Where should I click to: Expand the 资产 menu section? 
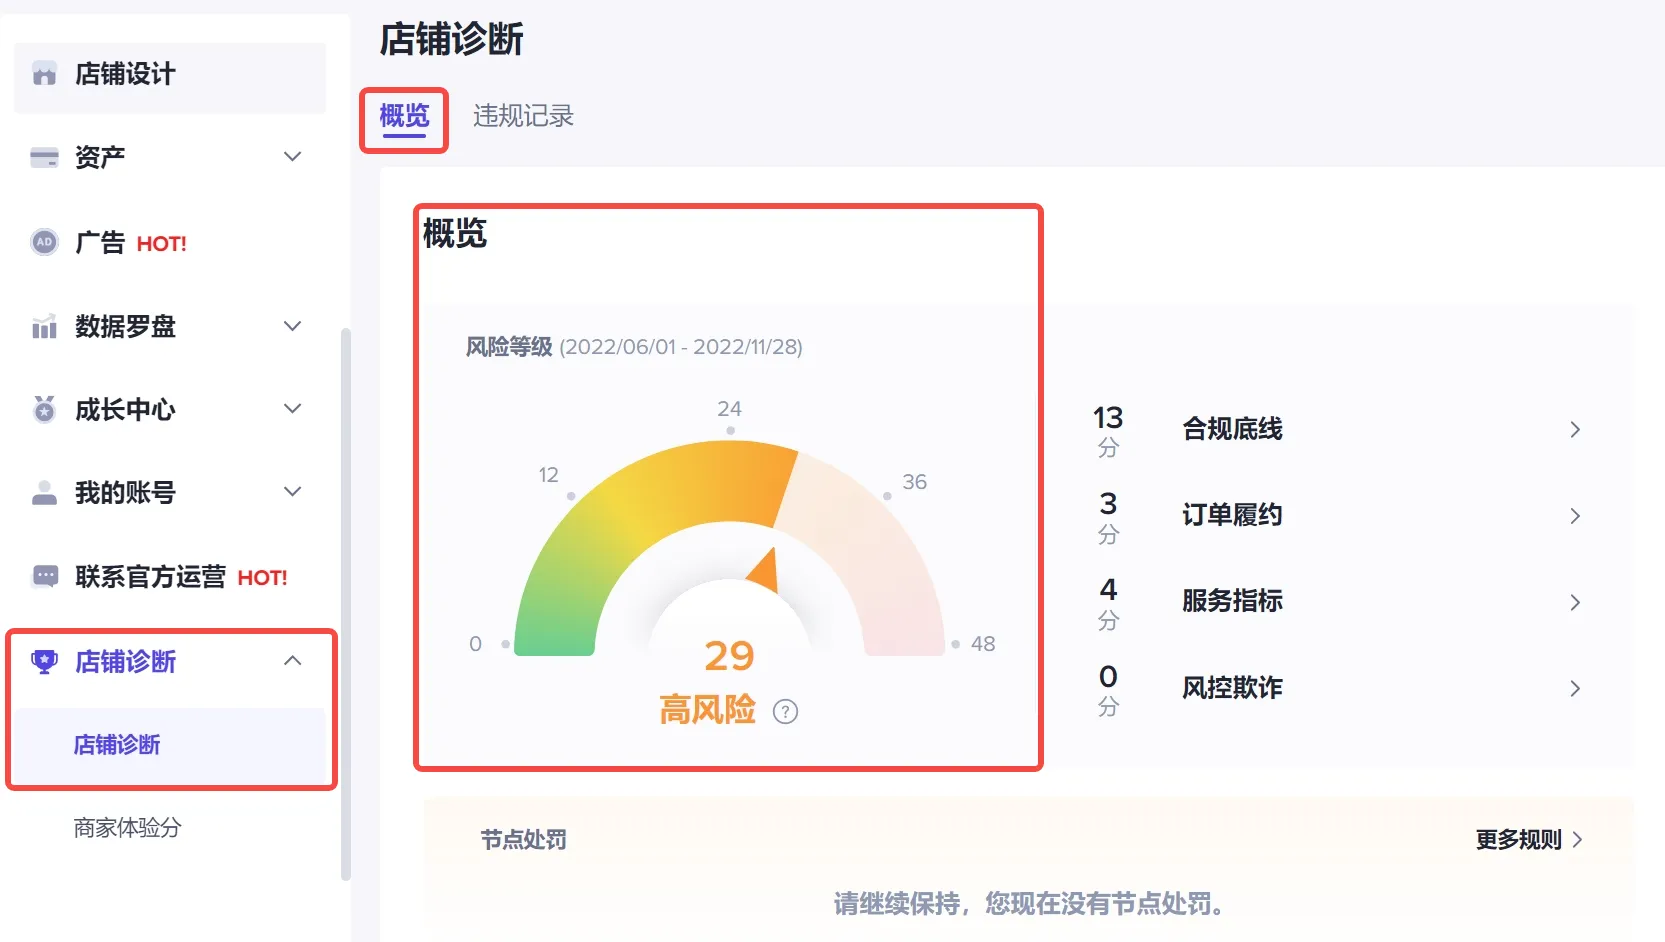coord(293,156)
